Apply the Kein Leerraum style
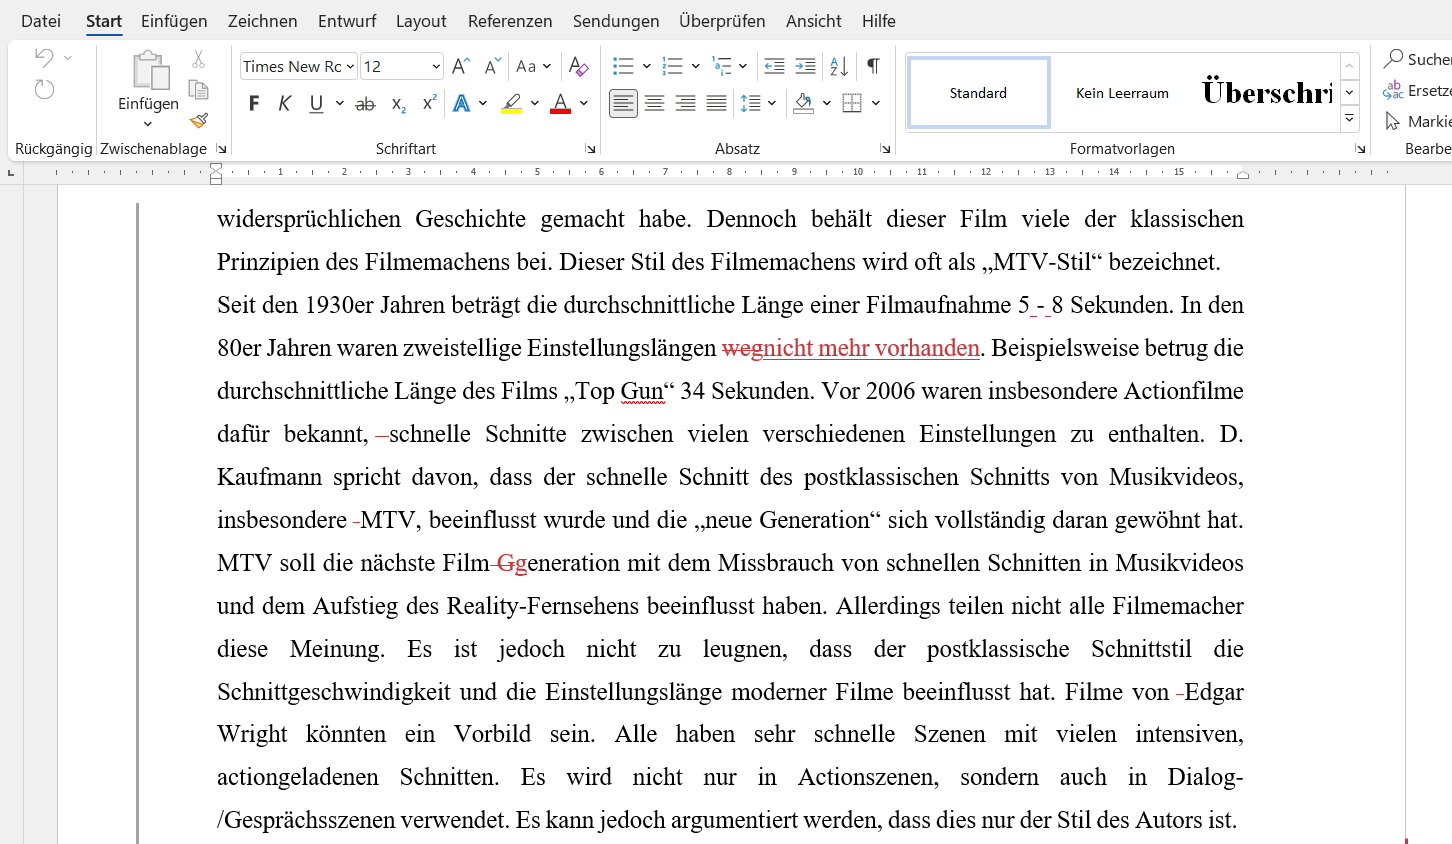 pyautogui.click(x=1121, y=93)
